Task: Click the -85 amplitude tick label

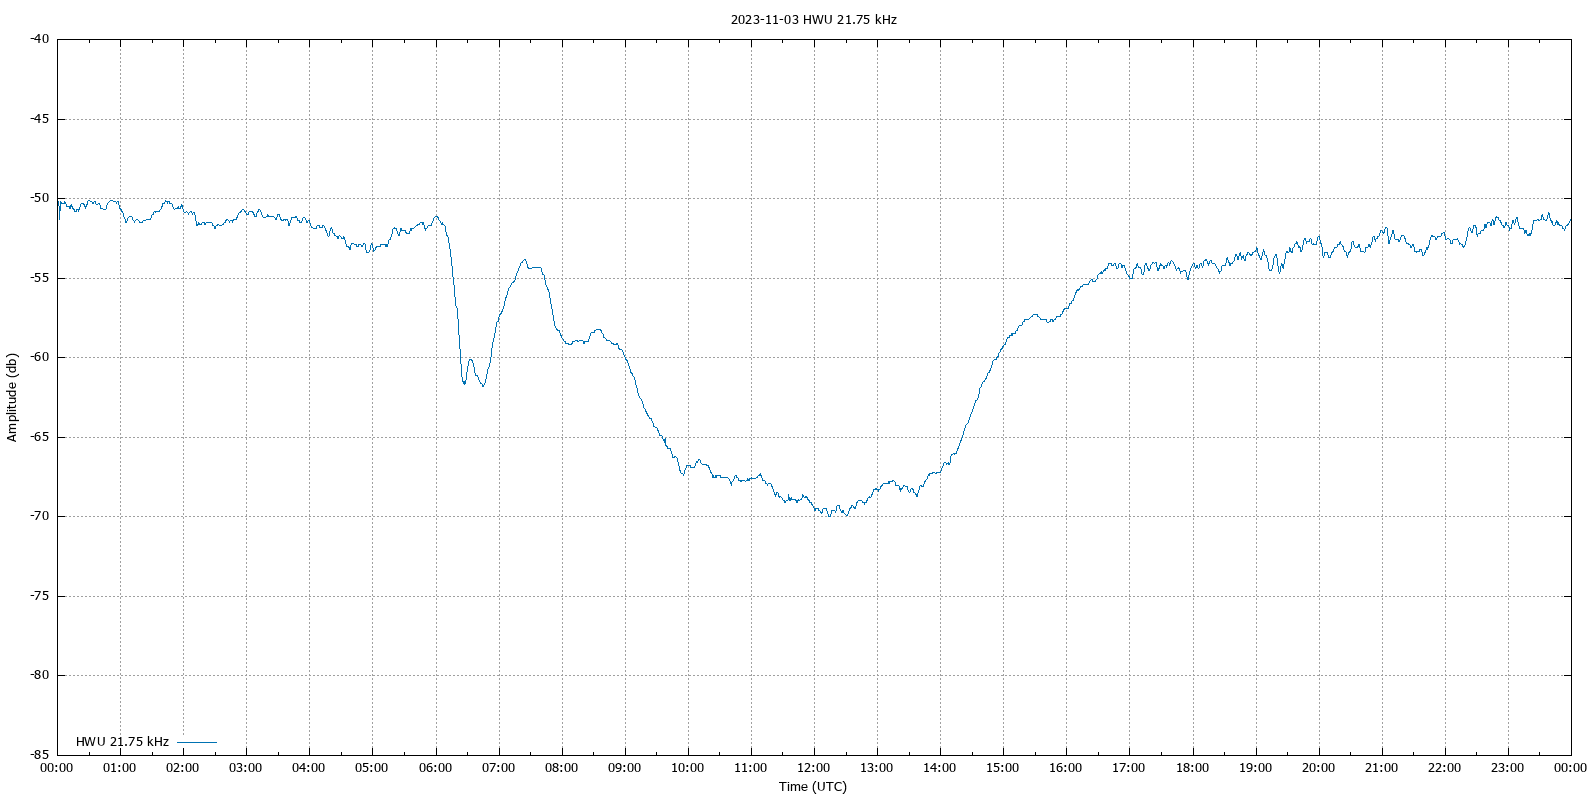Action: (39, 754)
